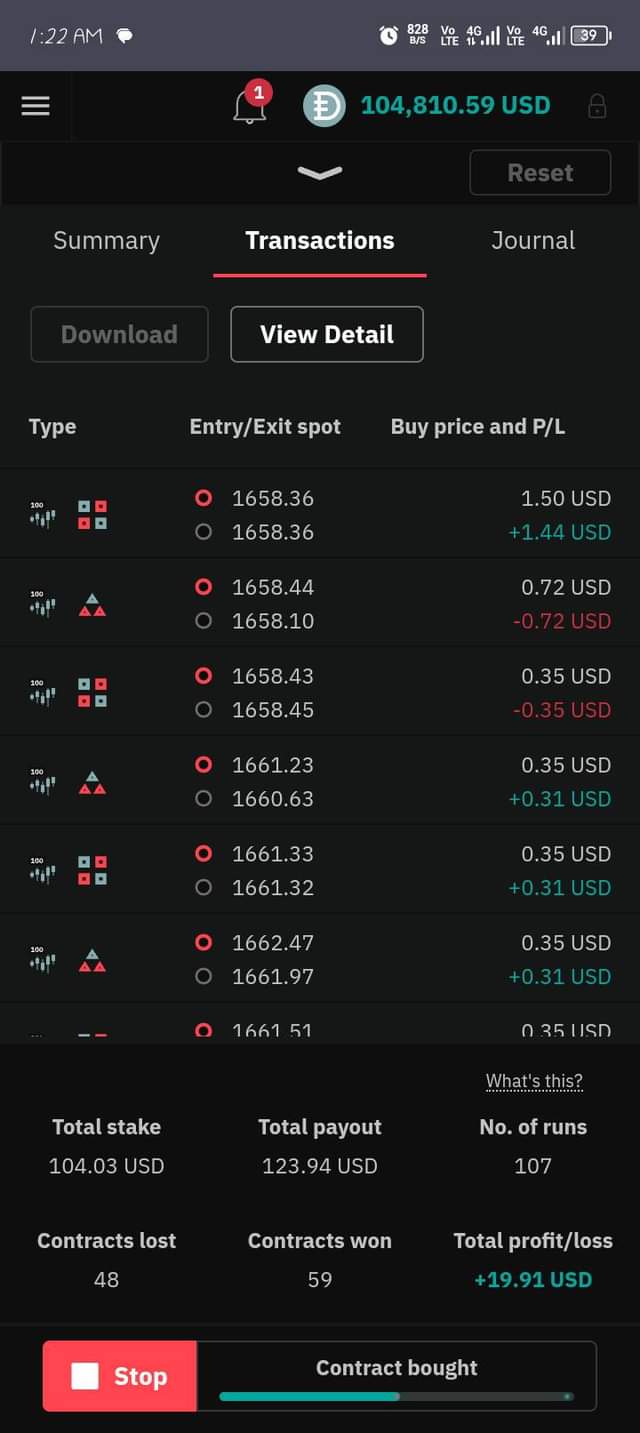The width and height of the screenshot is (640, 1433).
Task: Open the hamburger menu
Action: (x=35, y=106)
